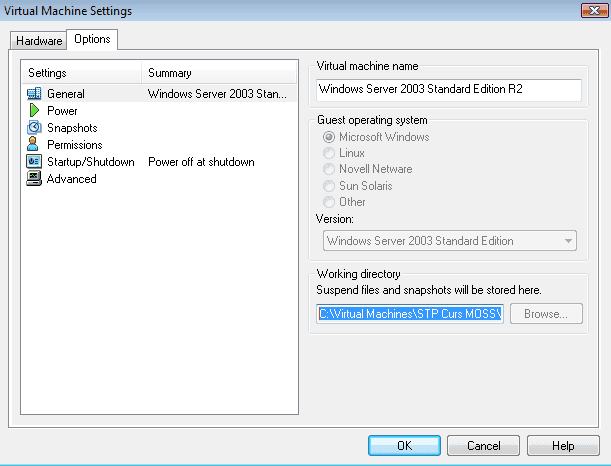Select the Advanced setting label
The height and width of the screenshot is (466, 611).
[72, 179]
